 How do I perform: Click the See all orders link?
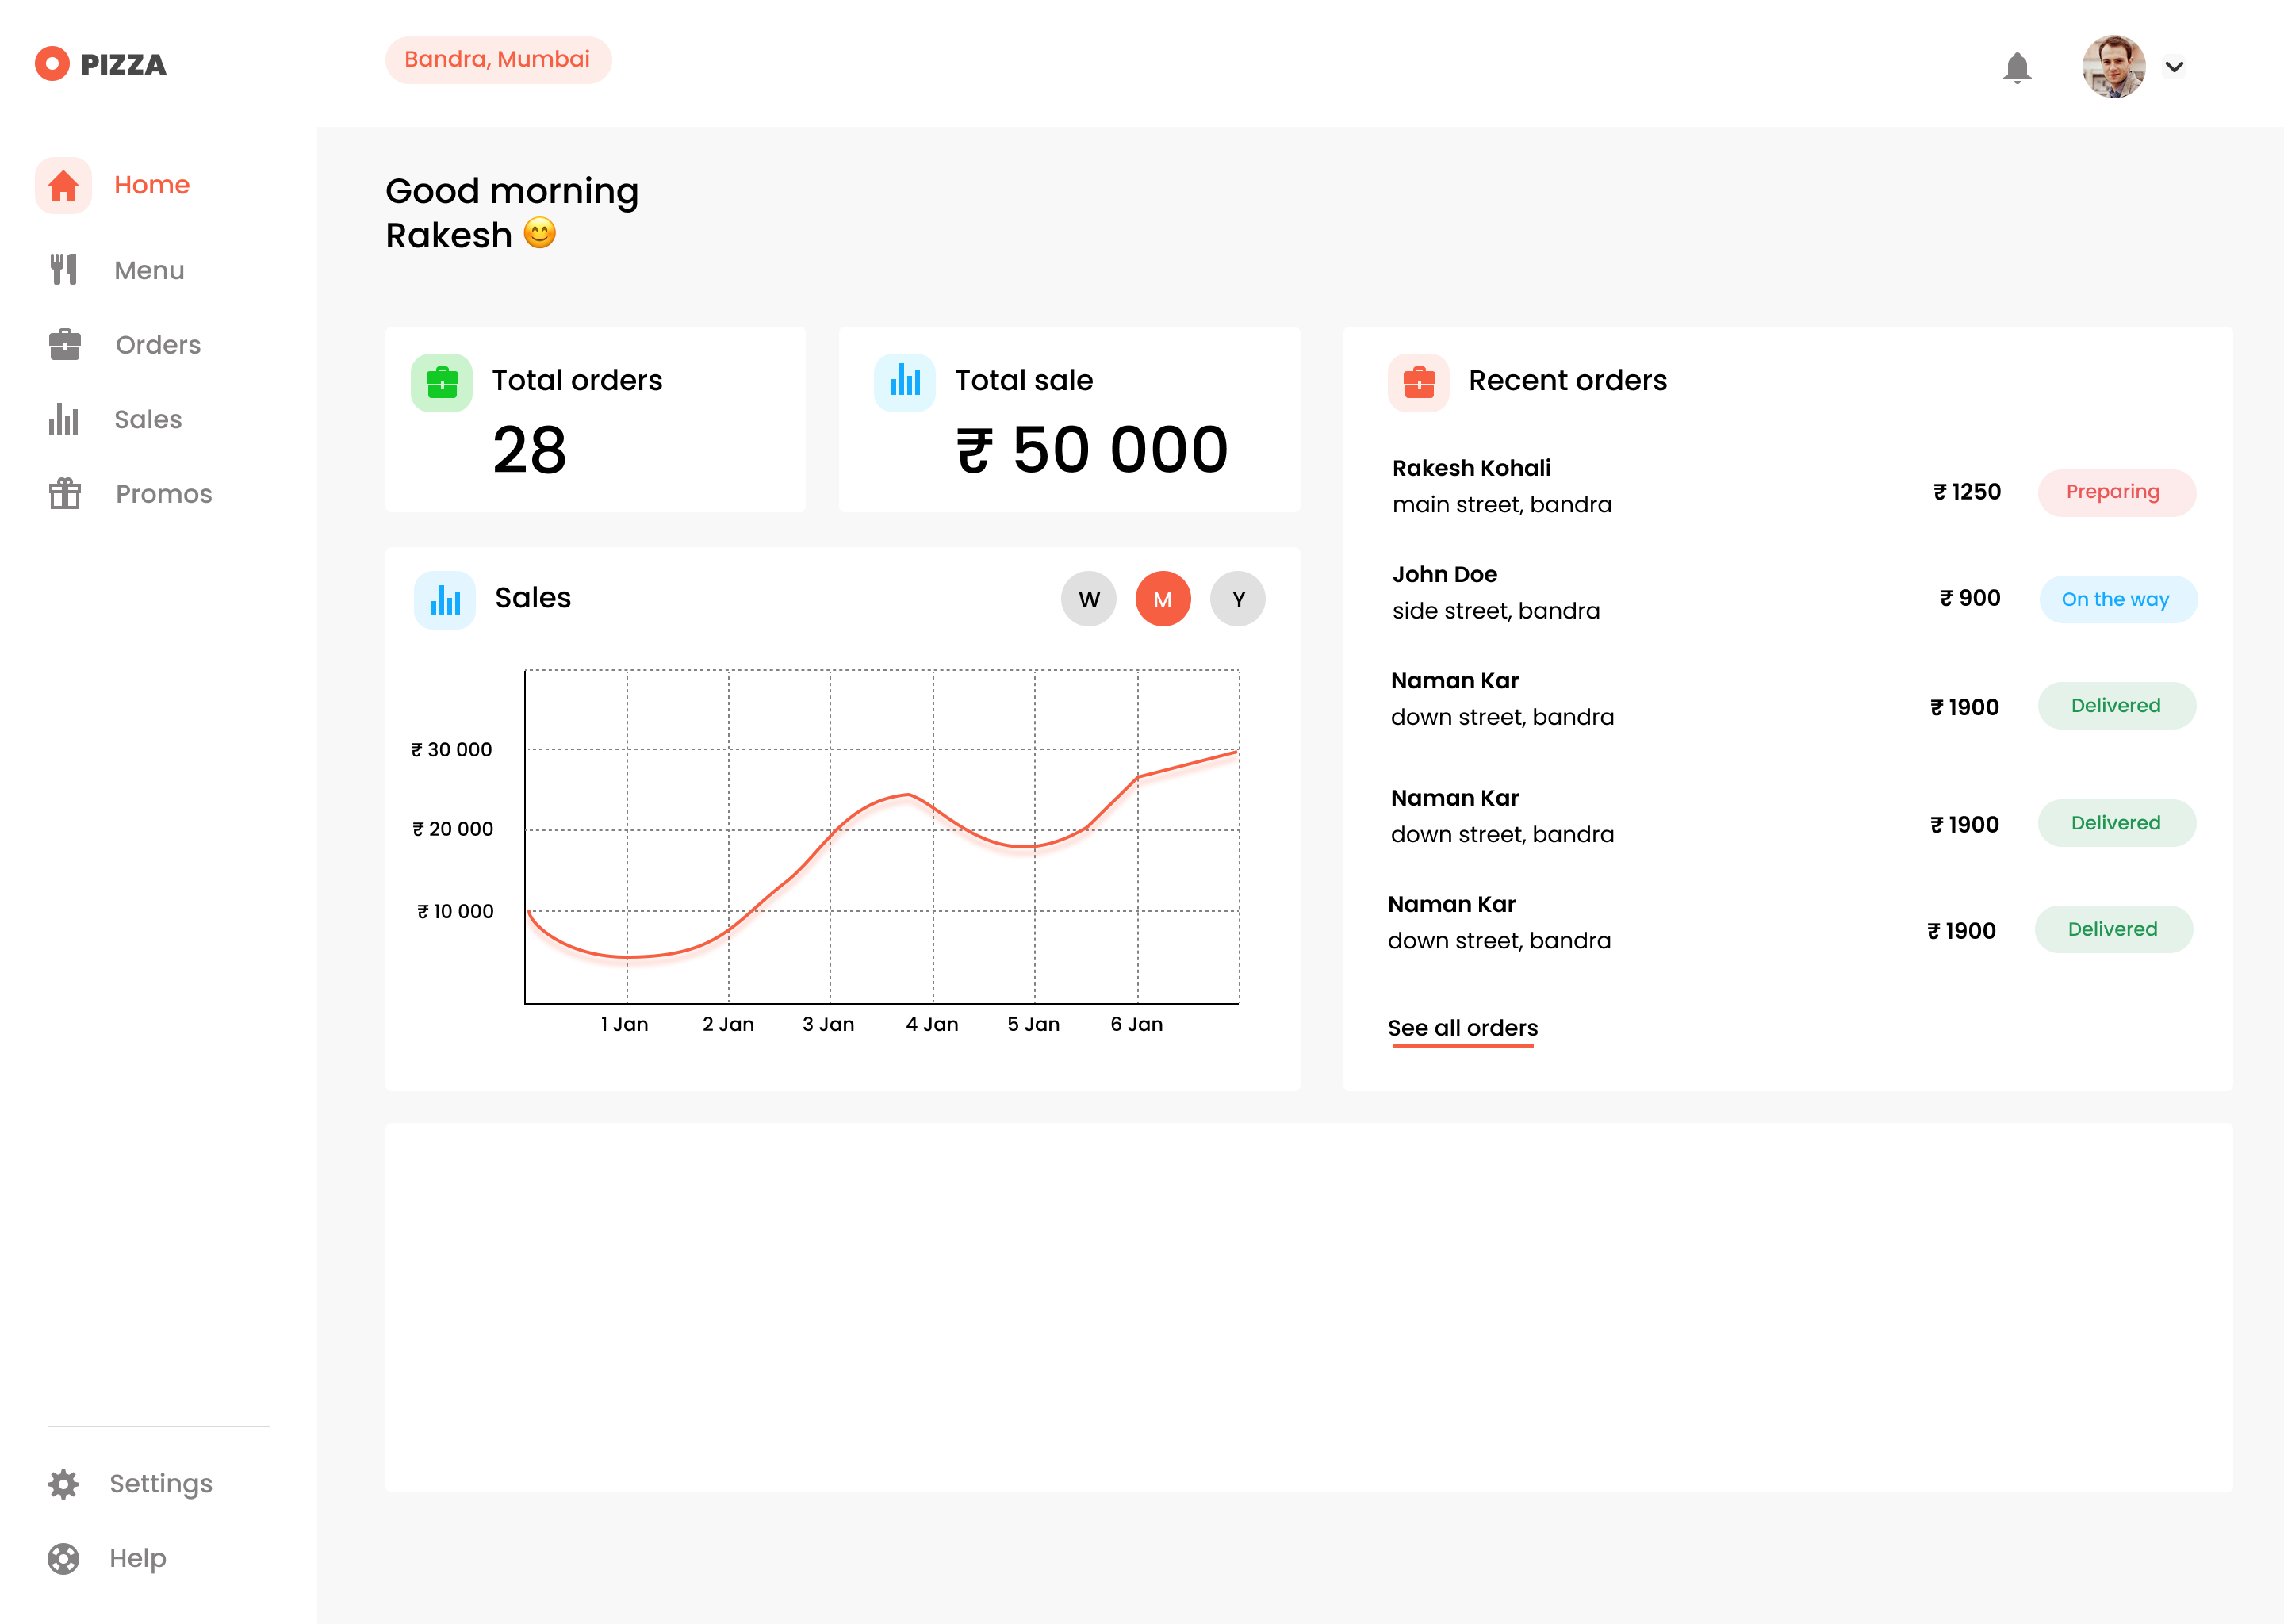point(1463,1028)
